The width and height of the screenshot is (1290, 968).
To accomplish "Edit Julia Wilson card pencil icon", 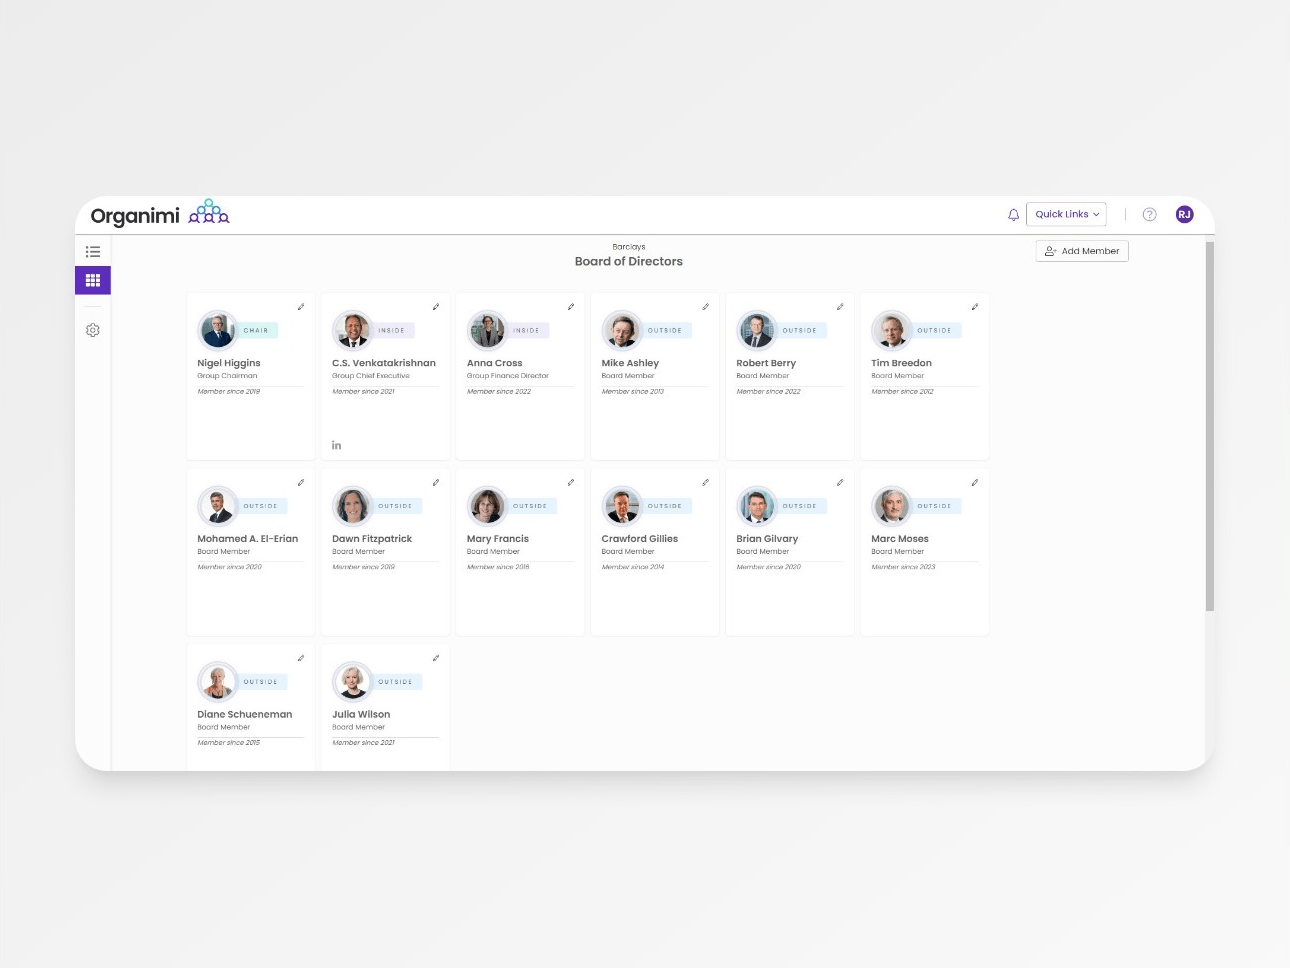I will coord(435,658).
